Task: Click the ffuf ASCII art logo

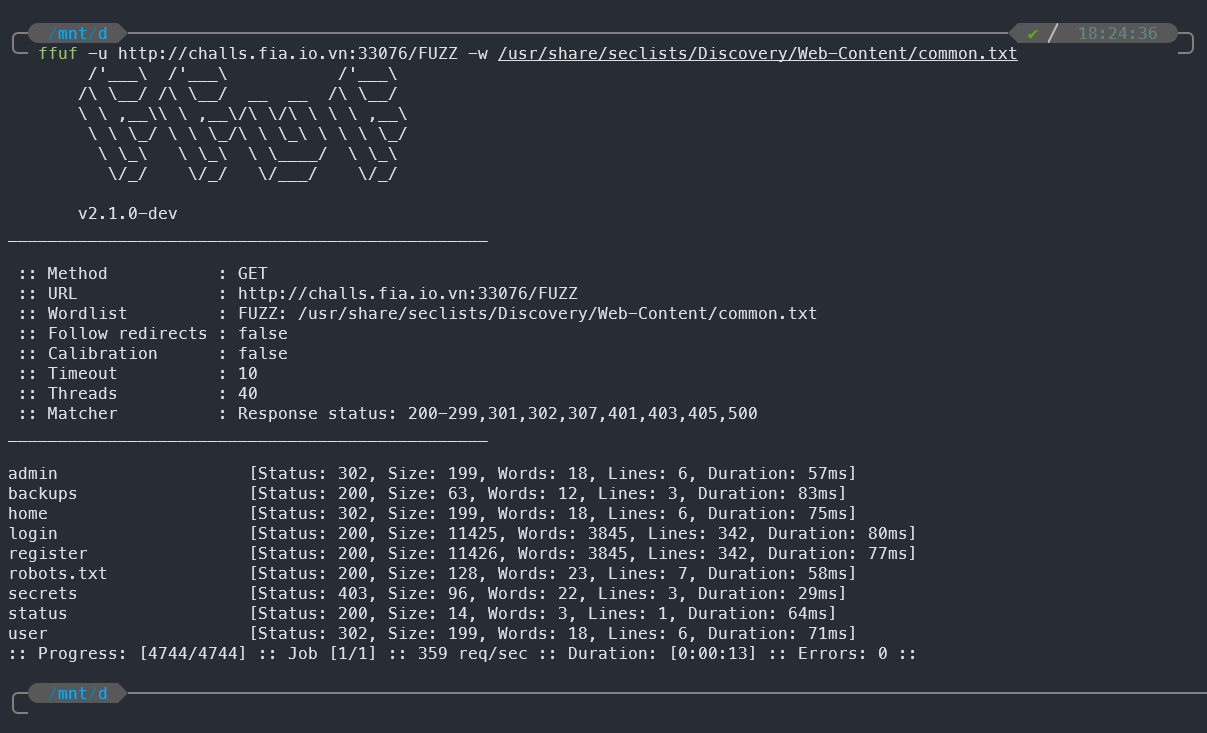Action: [243, 124]
